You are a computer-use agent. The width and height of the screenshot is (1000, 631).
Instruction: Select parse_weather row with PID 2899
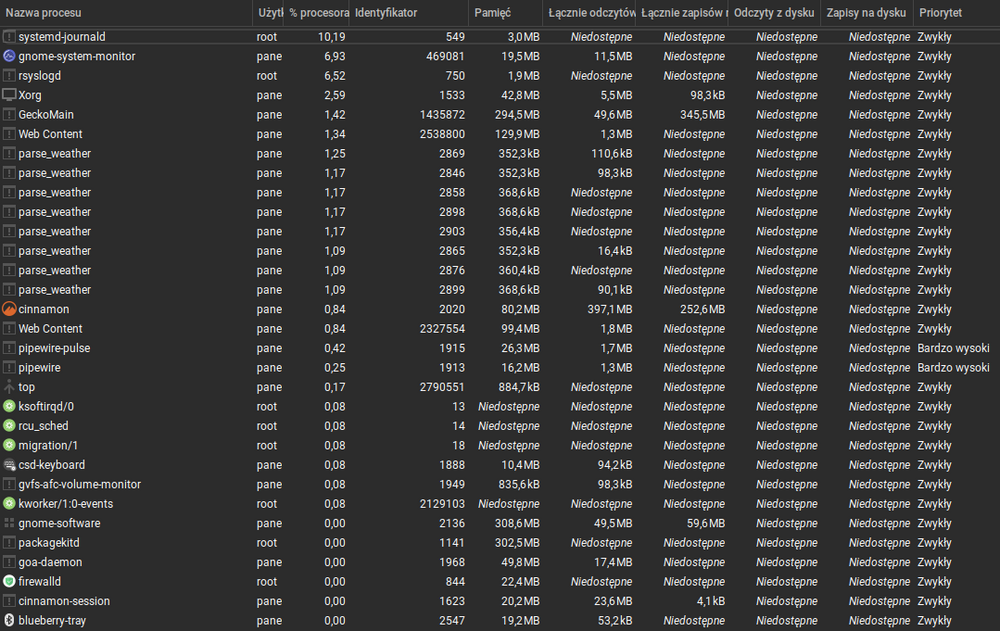(500, 290)
